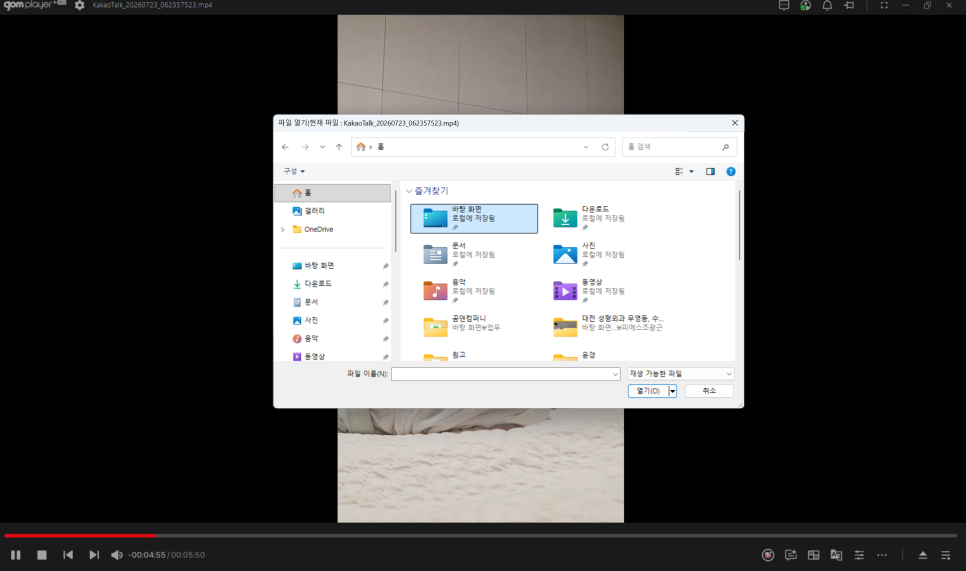
Task: Pause the video playback
Action: [16, 555]
